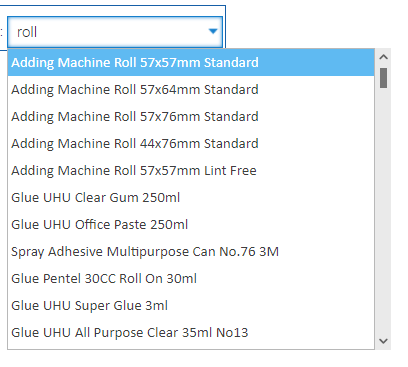408x367 pixels.
Task: Click the scrollbar down arrow
Action: click(383, 341)
